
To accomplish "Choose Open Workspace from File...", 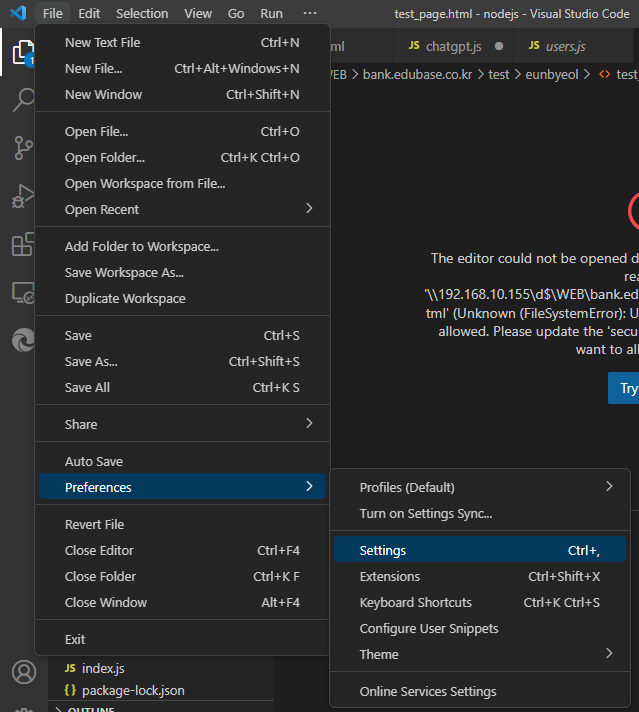I will pos(182,183).
